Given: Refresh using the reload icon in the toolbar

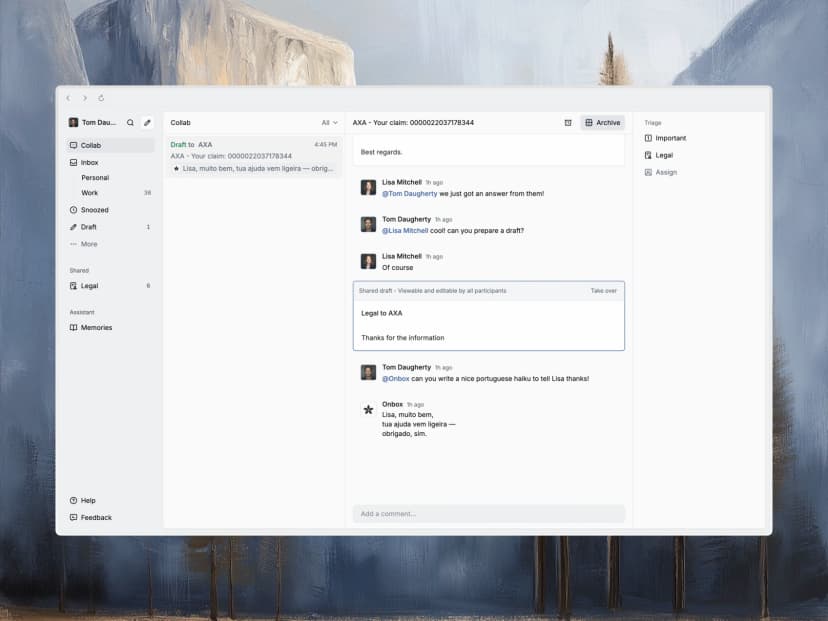Looking at the screenshot, I should 100,97.
